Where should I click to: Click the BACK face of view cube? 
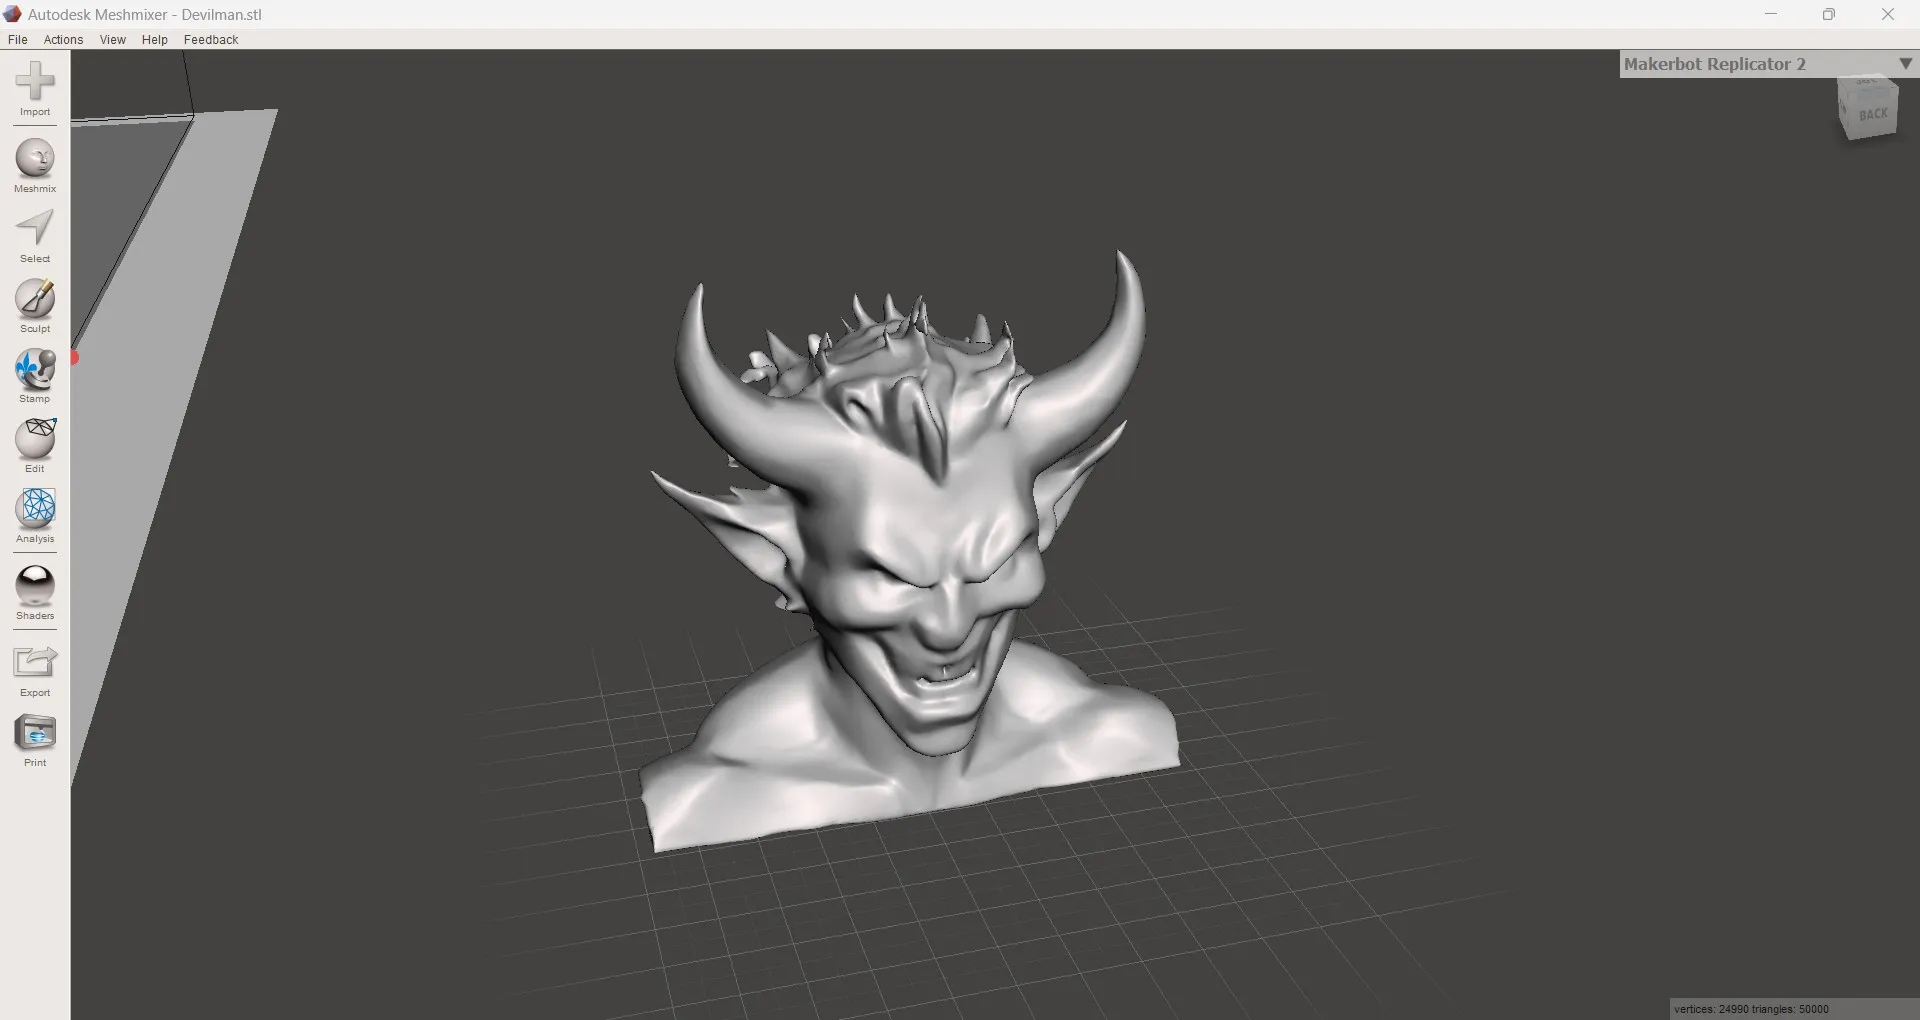[x=1872, y=114]
